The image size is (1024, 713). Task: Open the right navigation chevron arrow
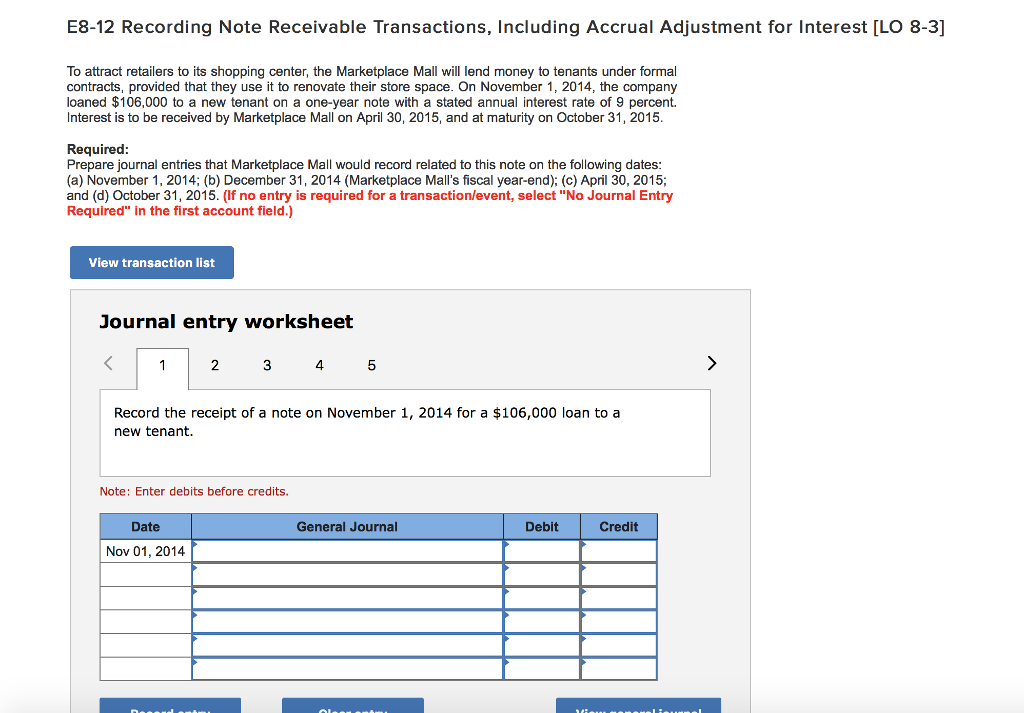711,363
